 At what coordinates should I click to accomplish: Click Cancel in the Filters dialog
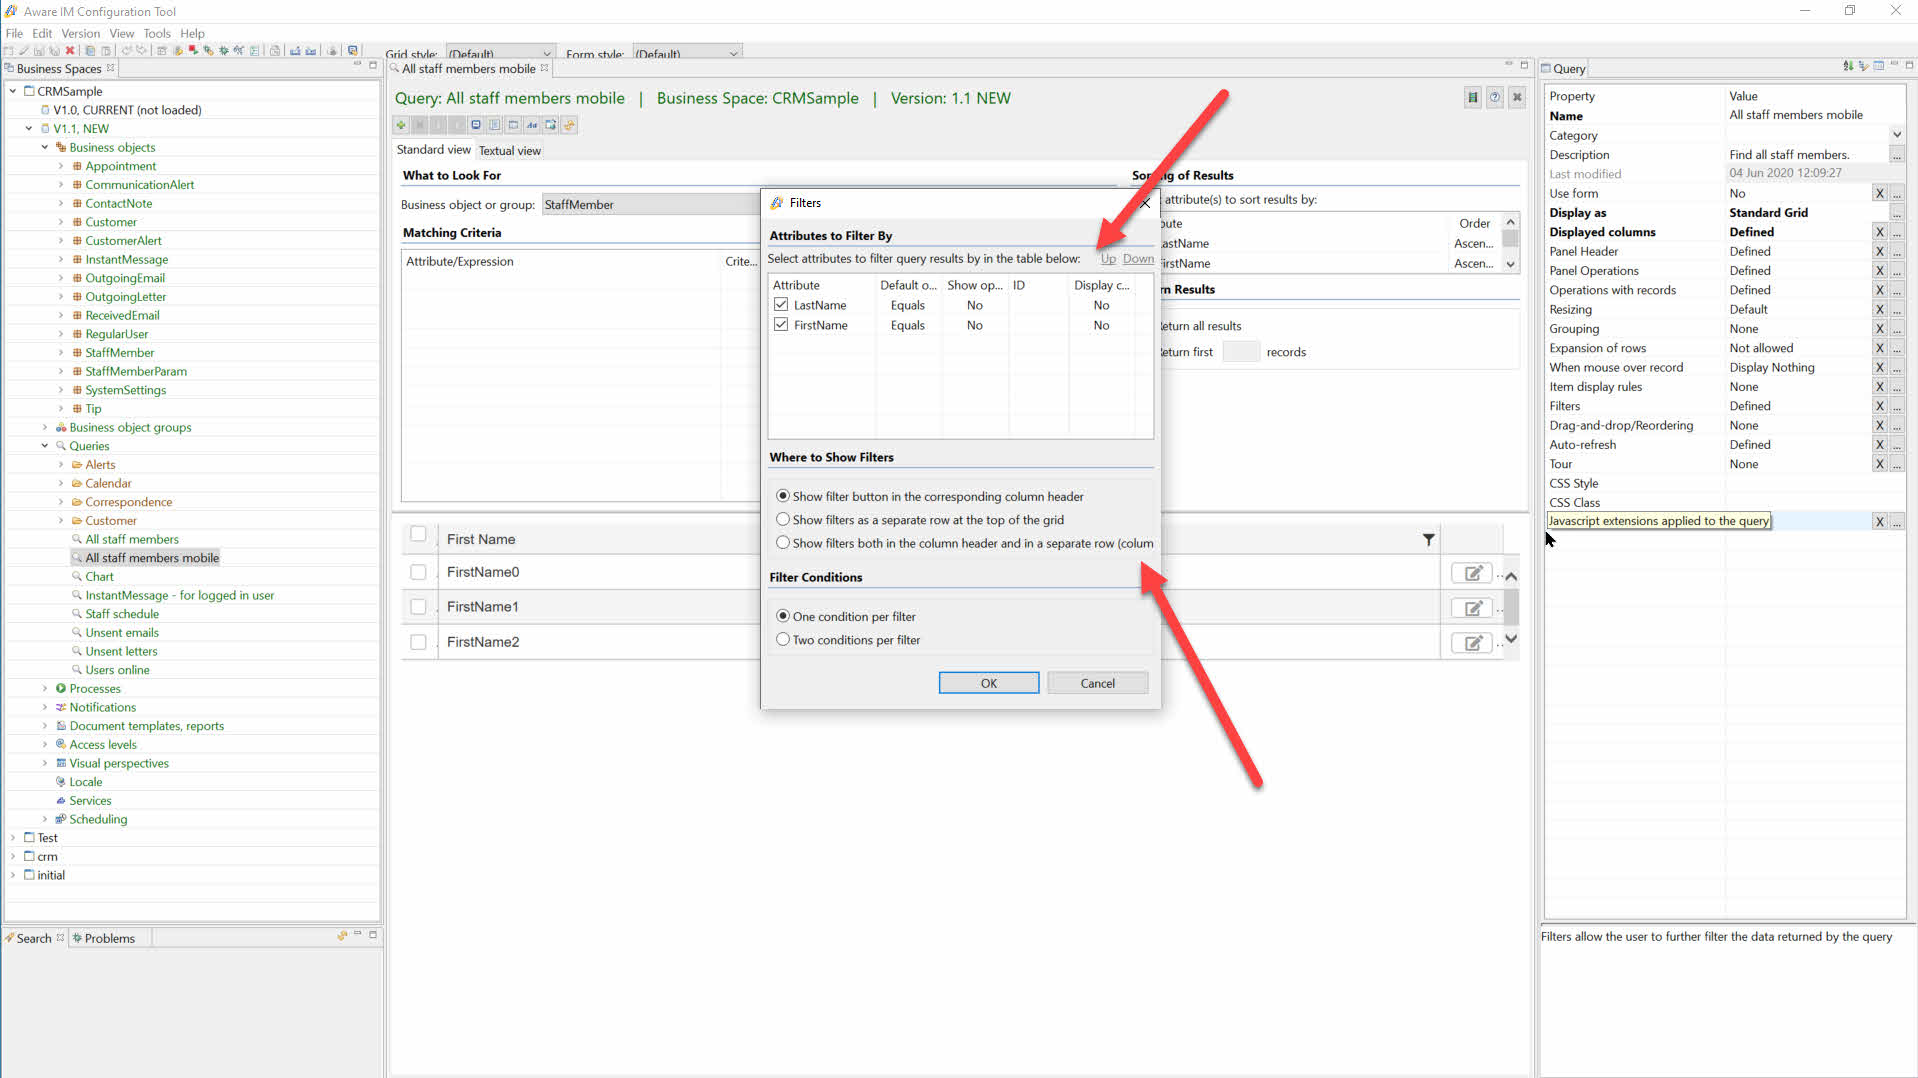(1097, 683)
